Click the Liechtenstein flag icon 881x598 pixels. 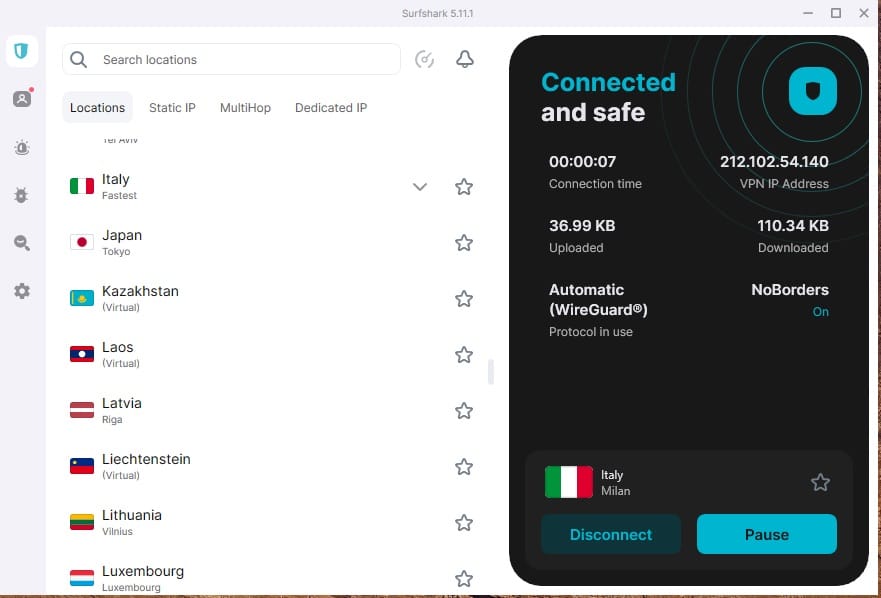point(82,466)
